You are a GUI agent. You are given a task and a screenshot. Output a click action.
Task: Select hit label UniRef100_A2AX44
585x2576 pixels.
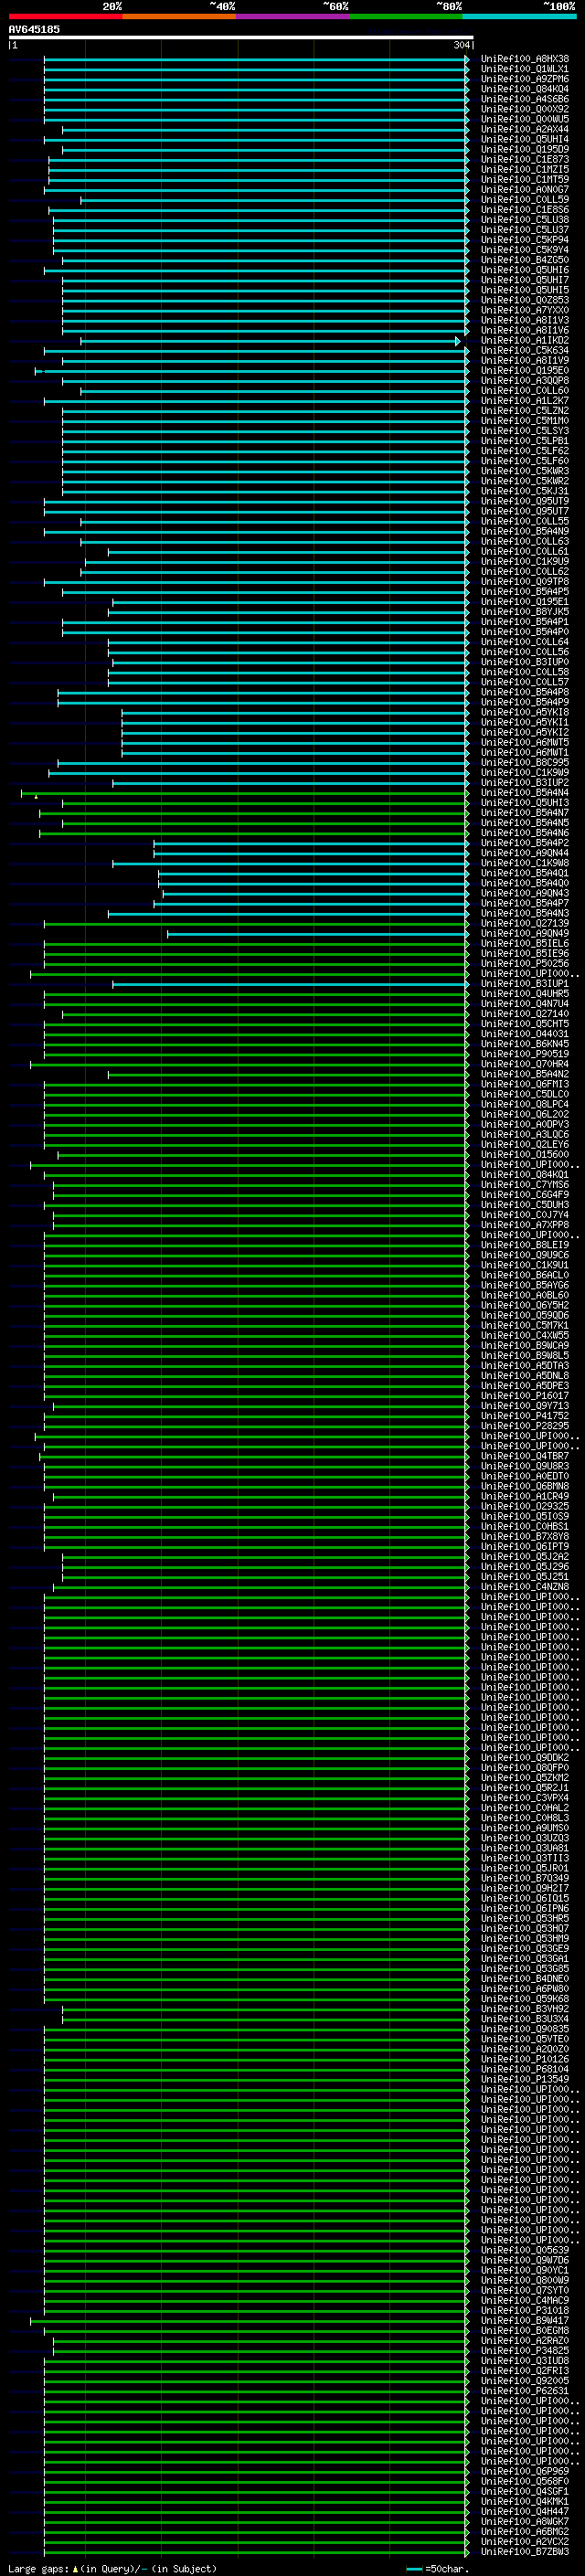(x=525, y=129)
